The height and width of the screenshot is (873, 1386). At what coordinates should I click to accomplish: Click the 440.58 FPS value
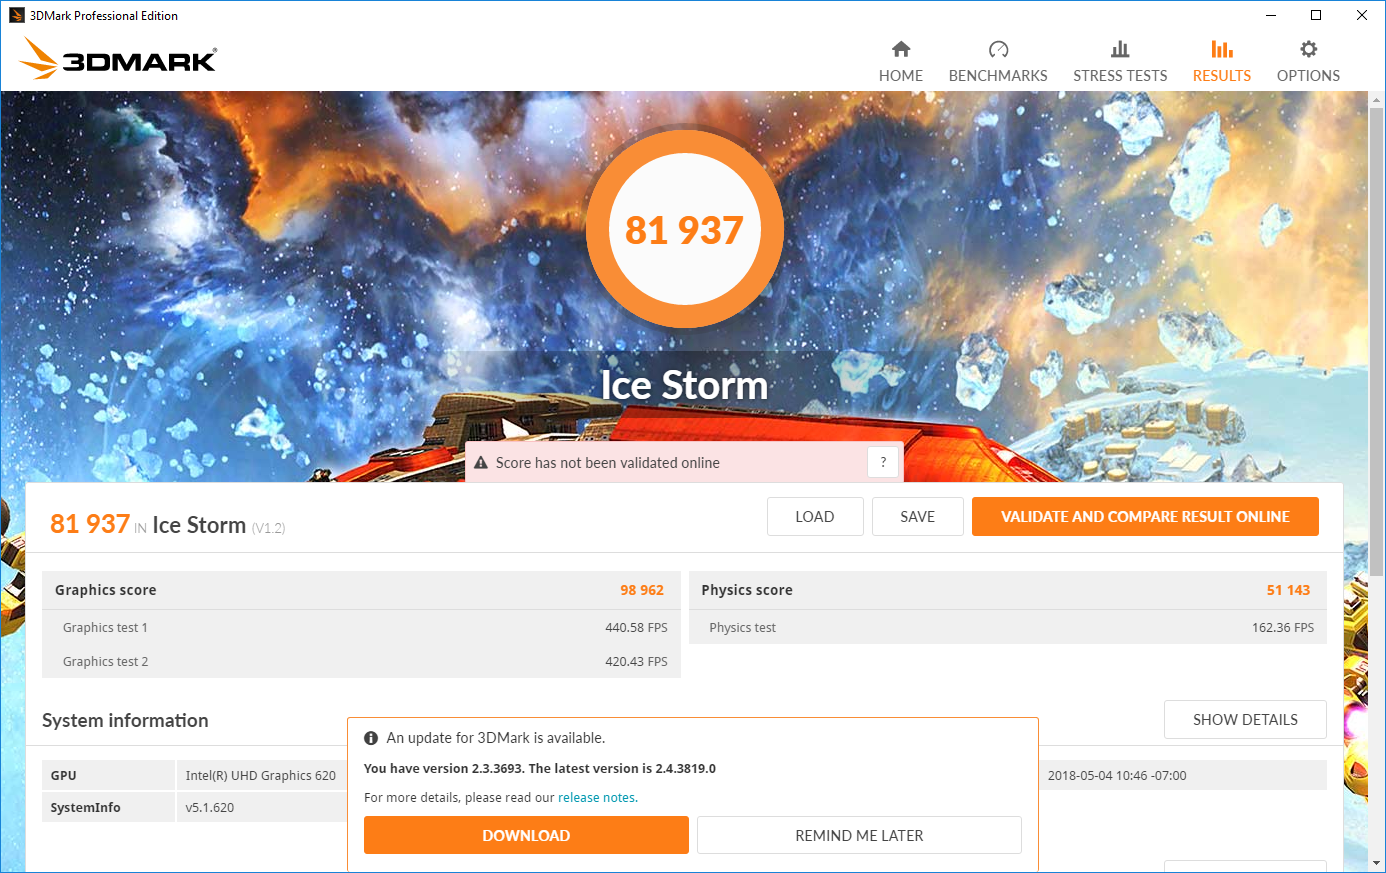(636, 628)
